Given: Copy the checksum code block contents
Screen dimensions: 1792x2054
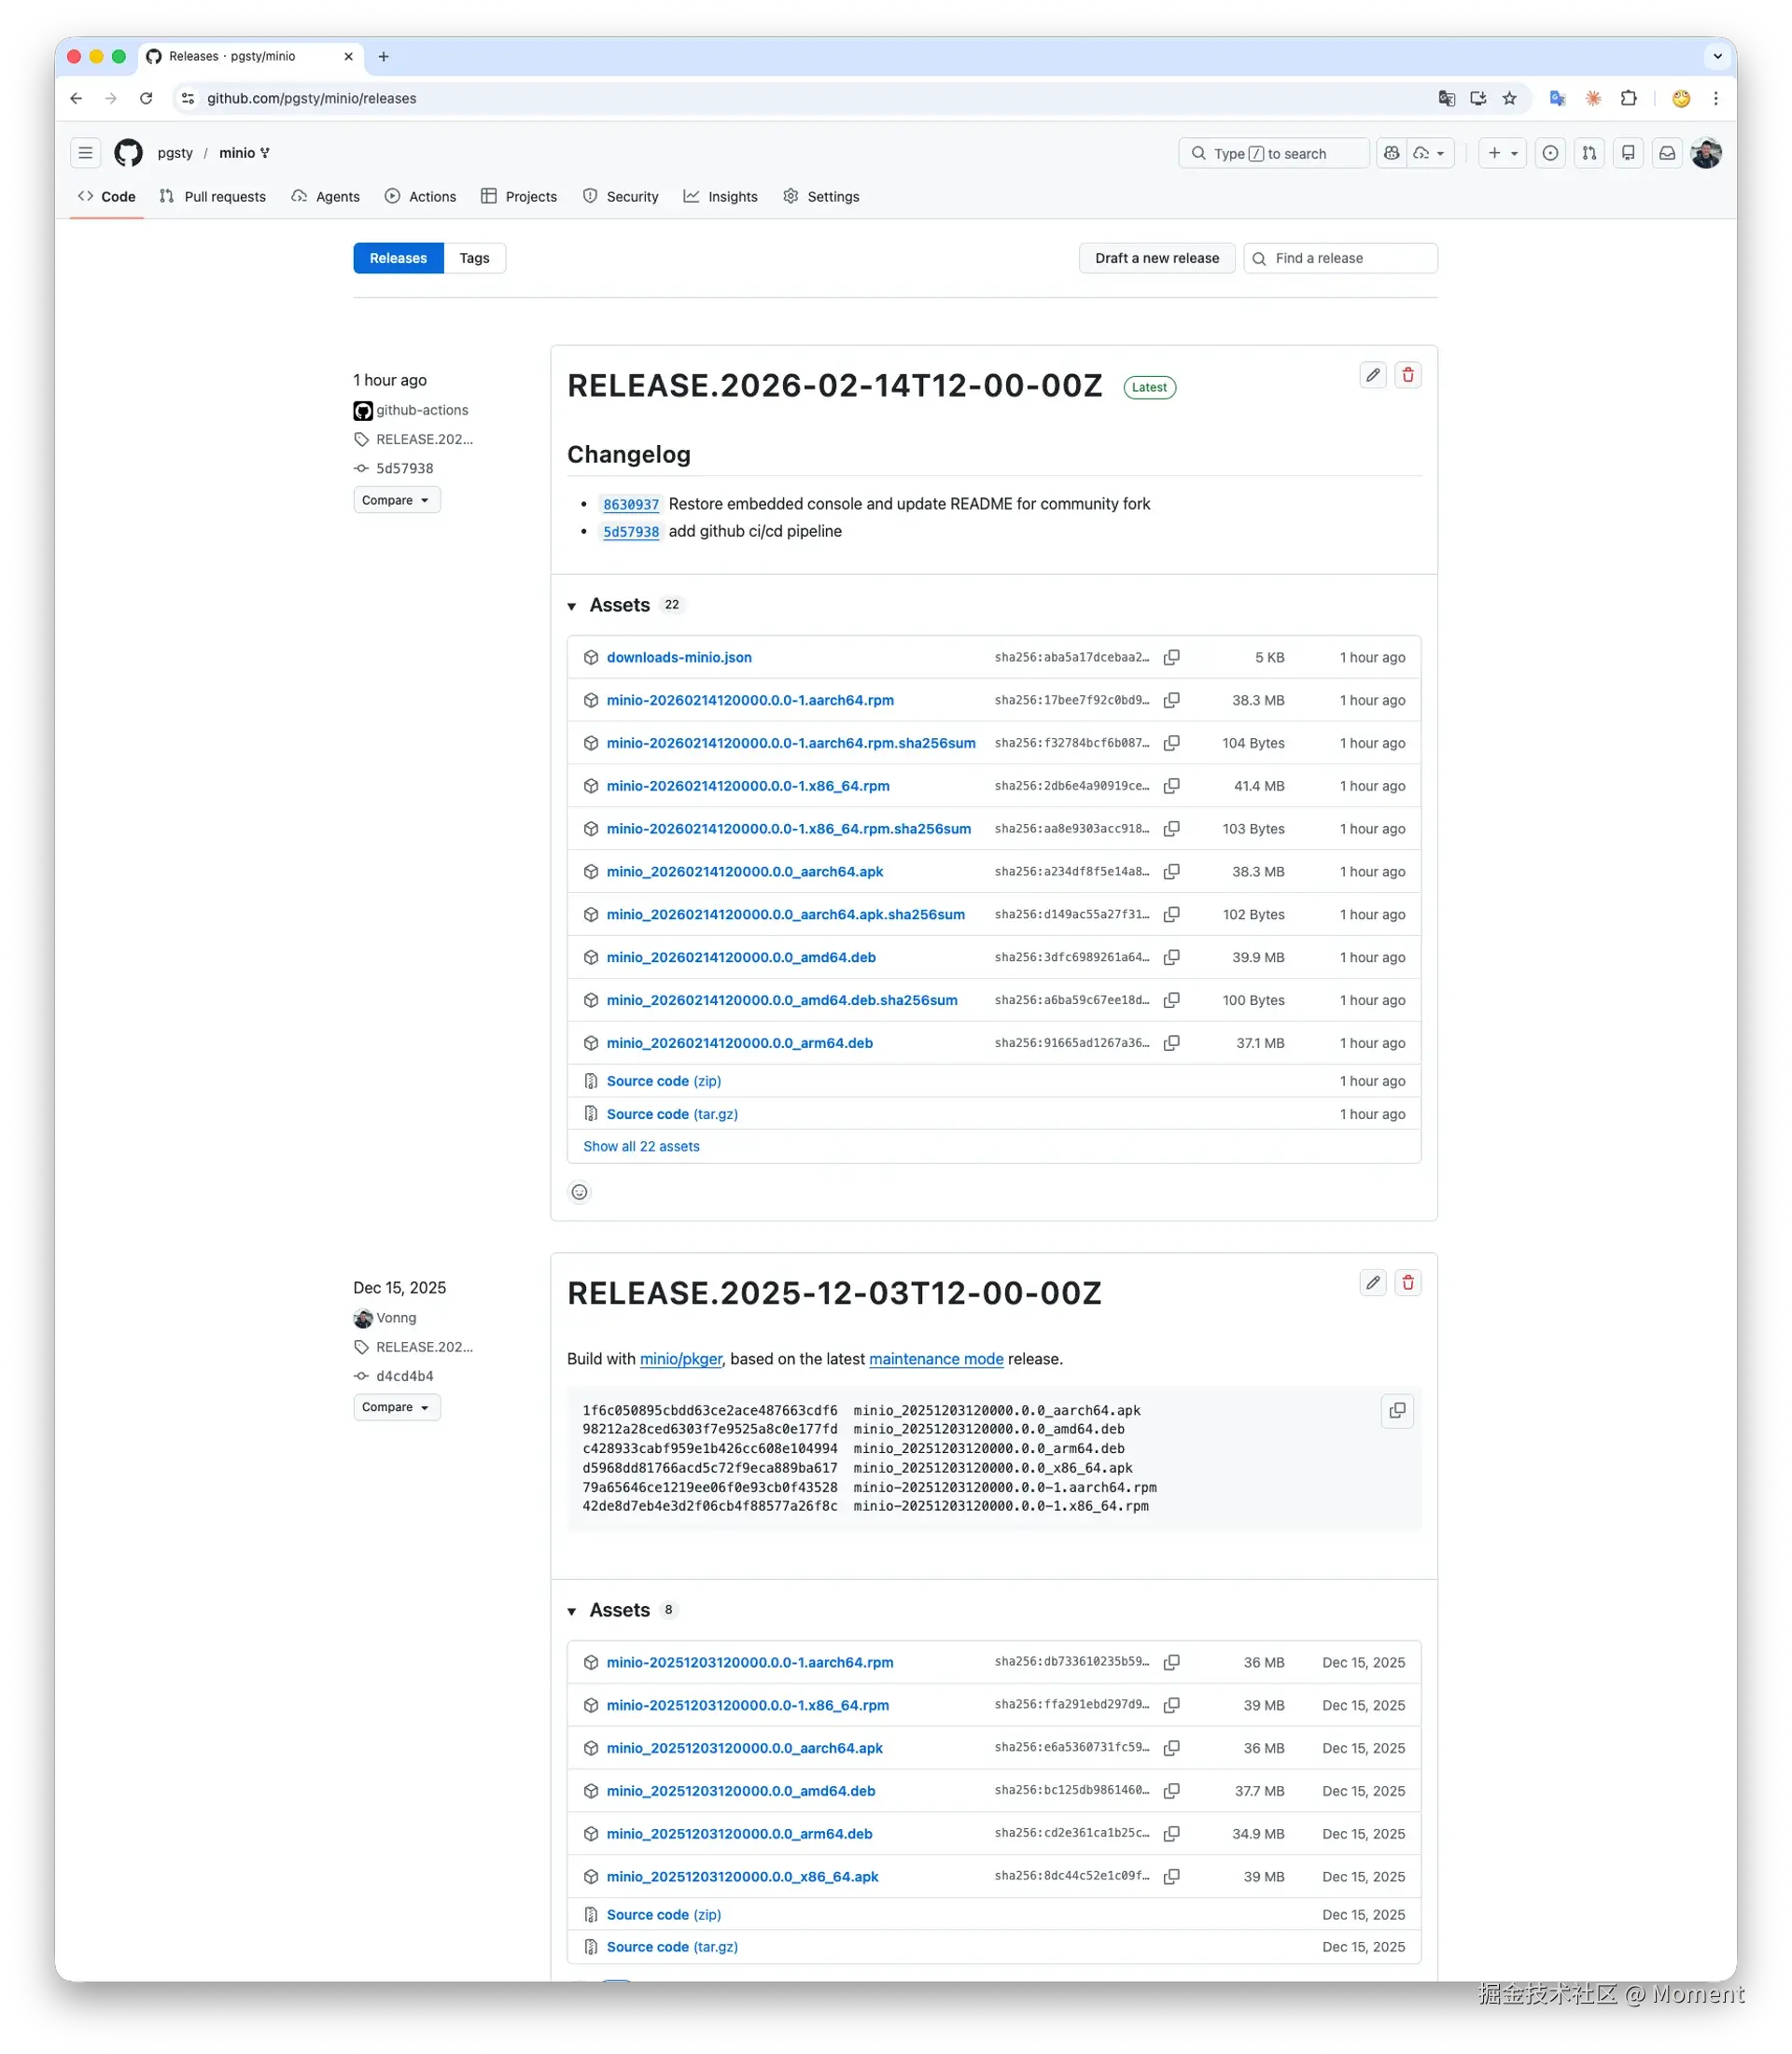Looking at the screenshot, I should pyautogui.click(x=1397, y=1410).
